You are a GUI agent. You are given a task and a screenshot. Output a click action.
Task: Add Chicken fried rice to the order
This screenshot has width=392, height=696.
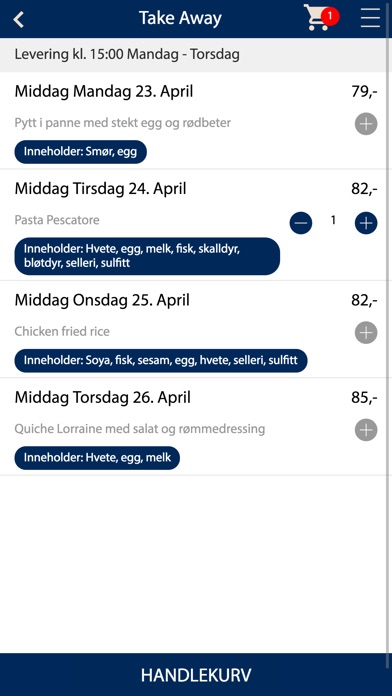click(366, 333)
